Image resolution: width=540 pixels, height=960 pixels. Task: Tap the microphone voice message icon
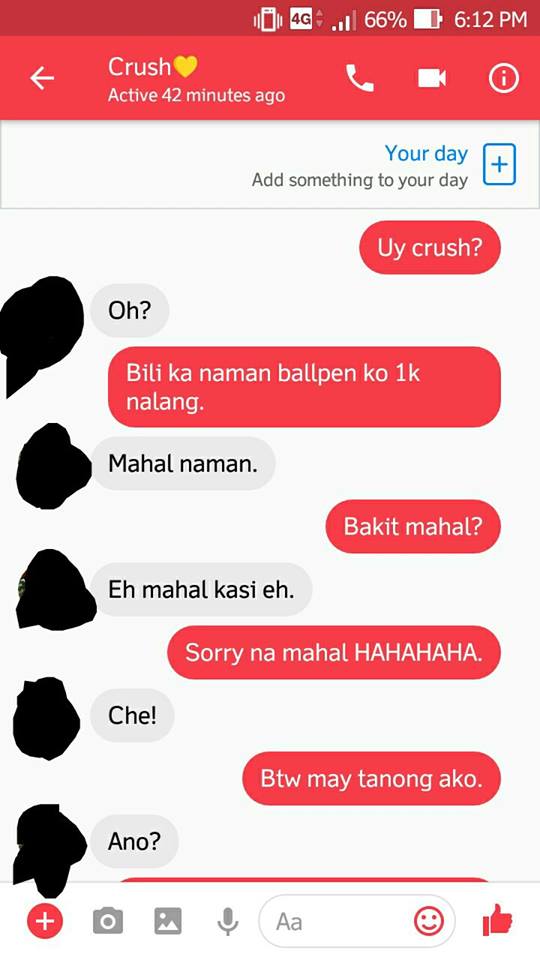point(228,921)
